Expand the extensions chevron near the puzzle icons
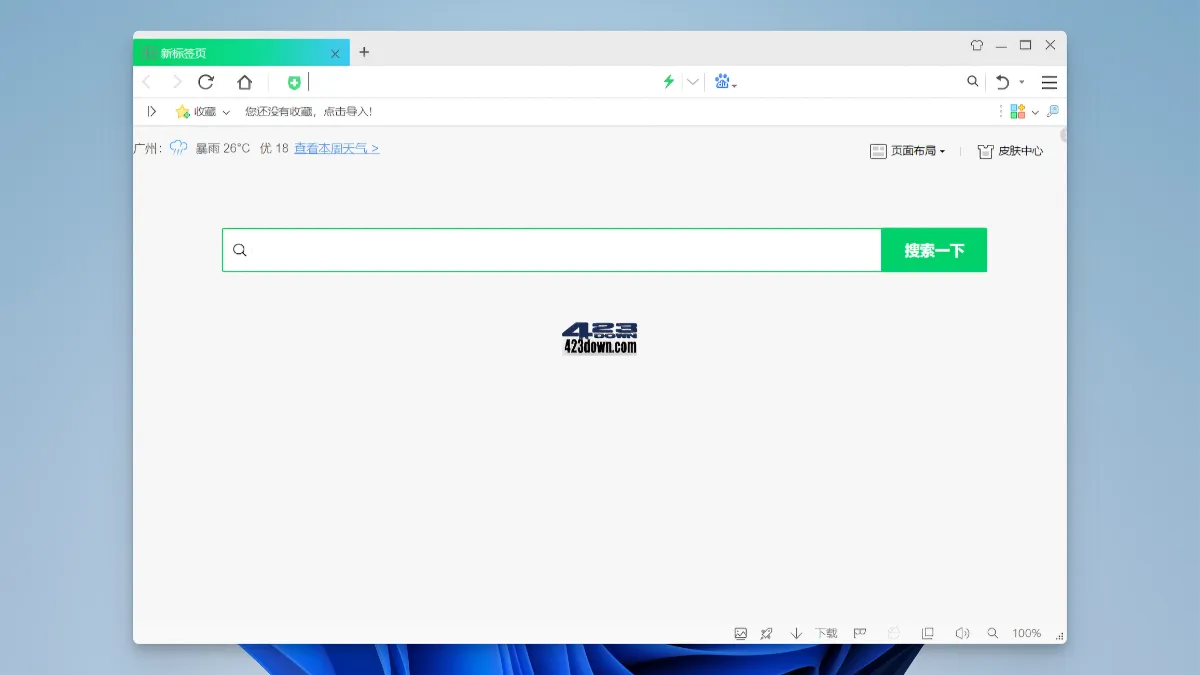The height and width of the screenshot is (675, 1200). pyautogui.click(x=1036, y=111)
